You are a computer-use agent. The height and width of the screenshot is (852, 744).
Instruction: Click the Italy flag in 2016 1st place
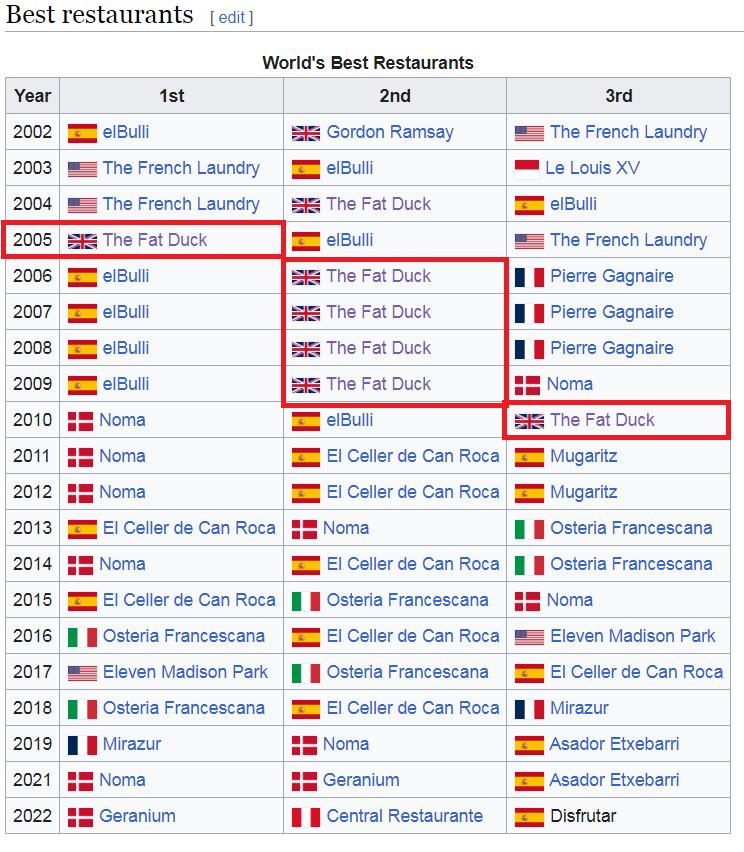(x=82, y=637)
